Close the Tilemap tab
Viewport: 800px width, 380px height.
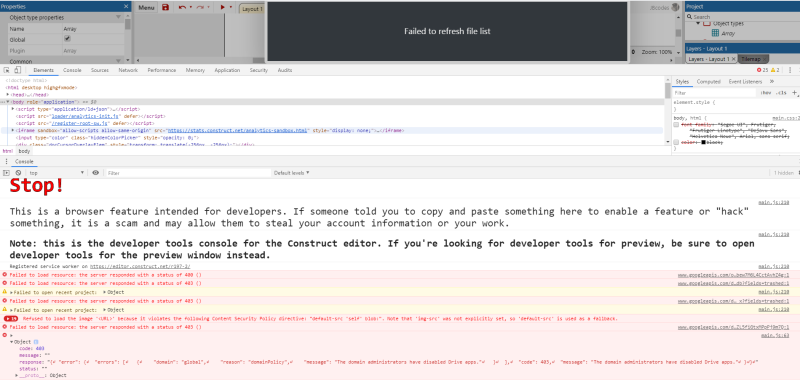coord(764,59)
